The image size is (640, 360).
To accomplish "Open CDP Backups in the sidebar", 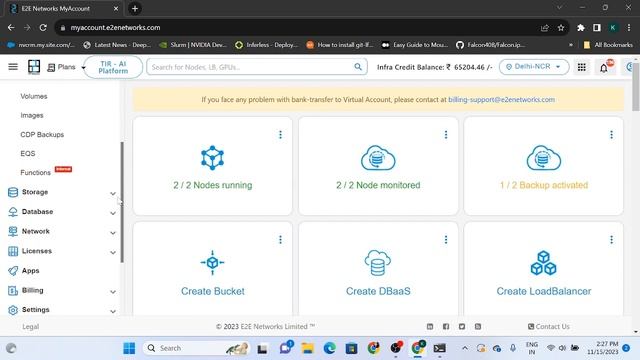I will pos(42,135).
